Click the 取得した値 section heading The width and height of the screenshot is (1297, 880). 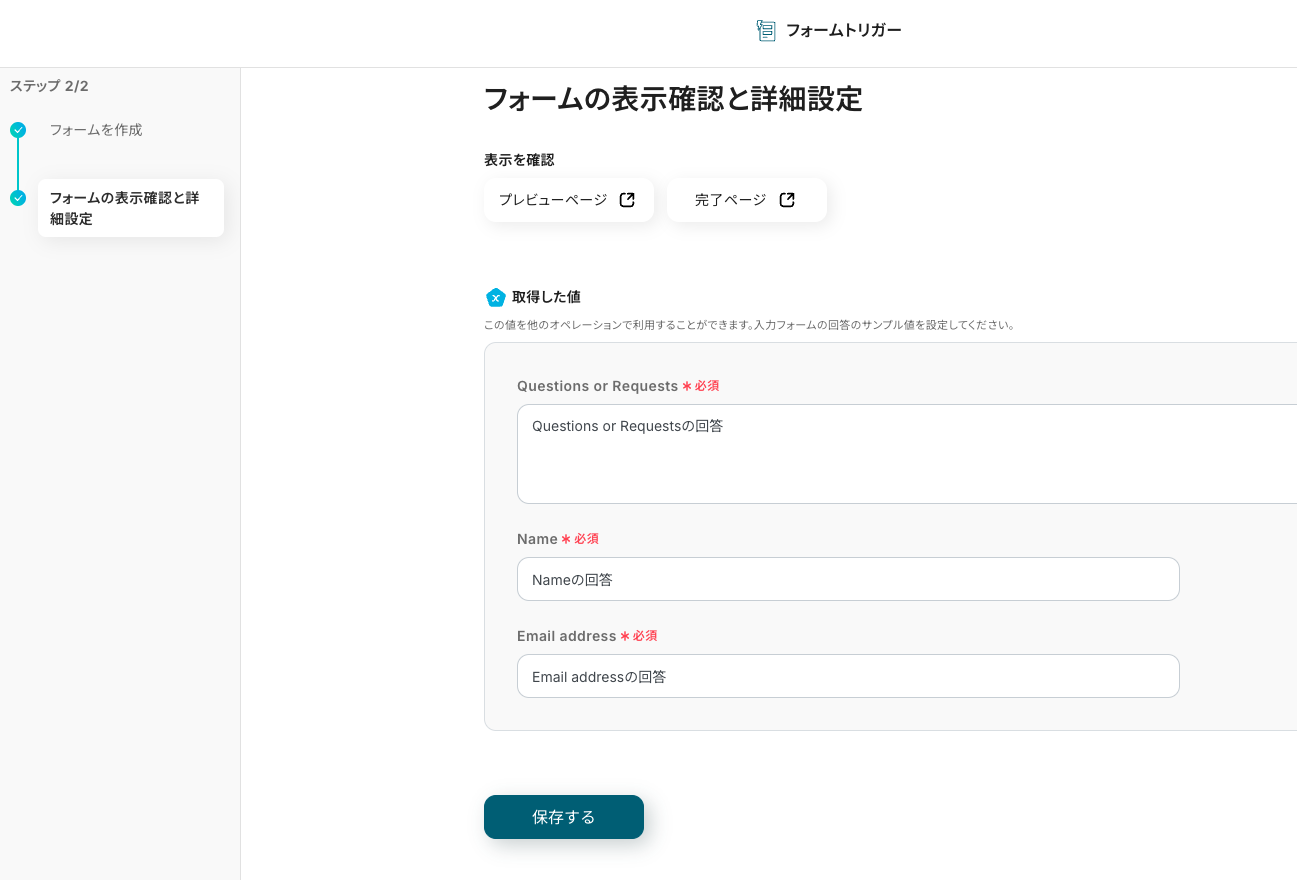coord(546,297)
